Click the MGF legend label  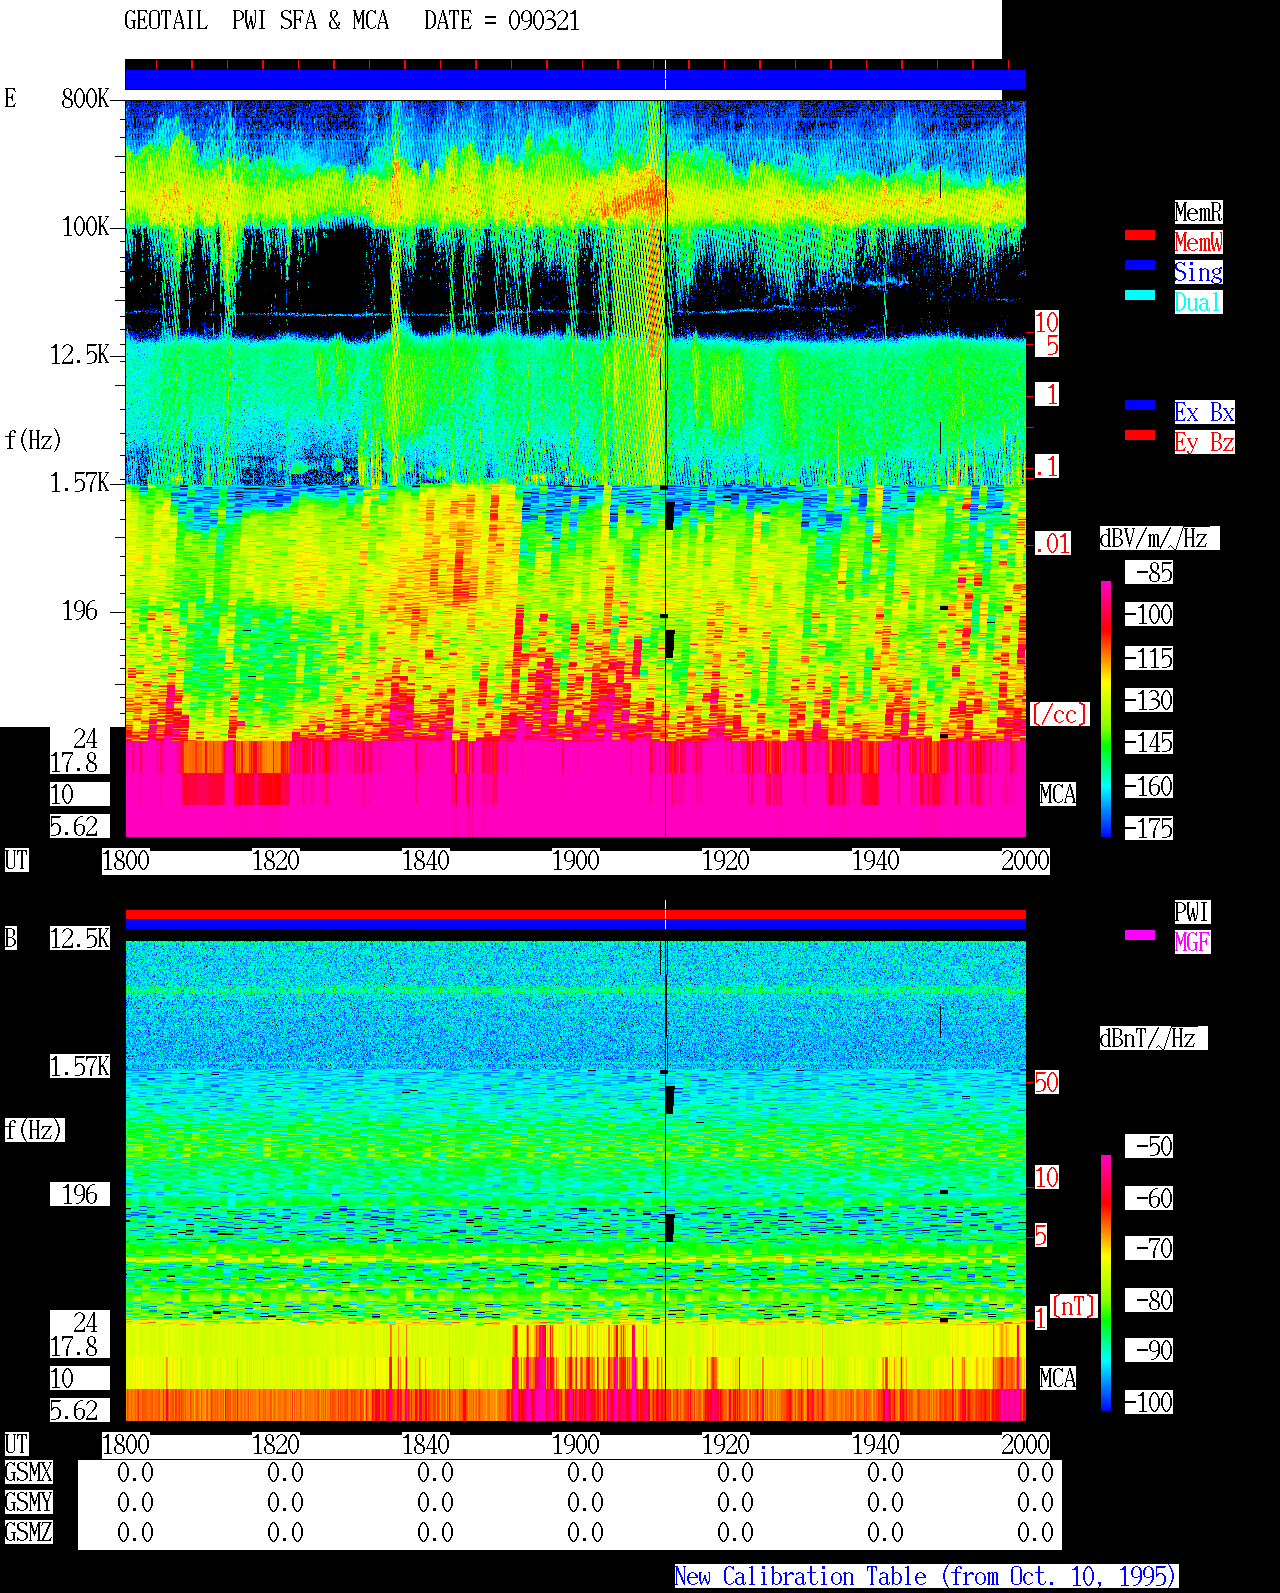point(1192,942)
